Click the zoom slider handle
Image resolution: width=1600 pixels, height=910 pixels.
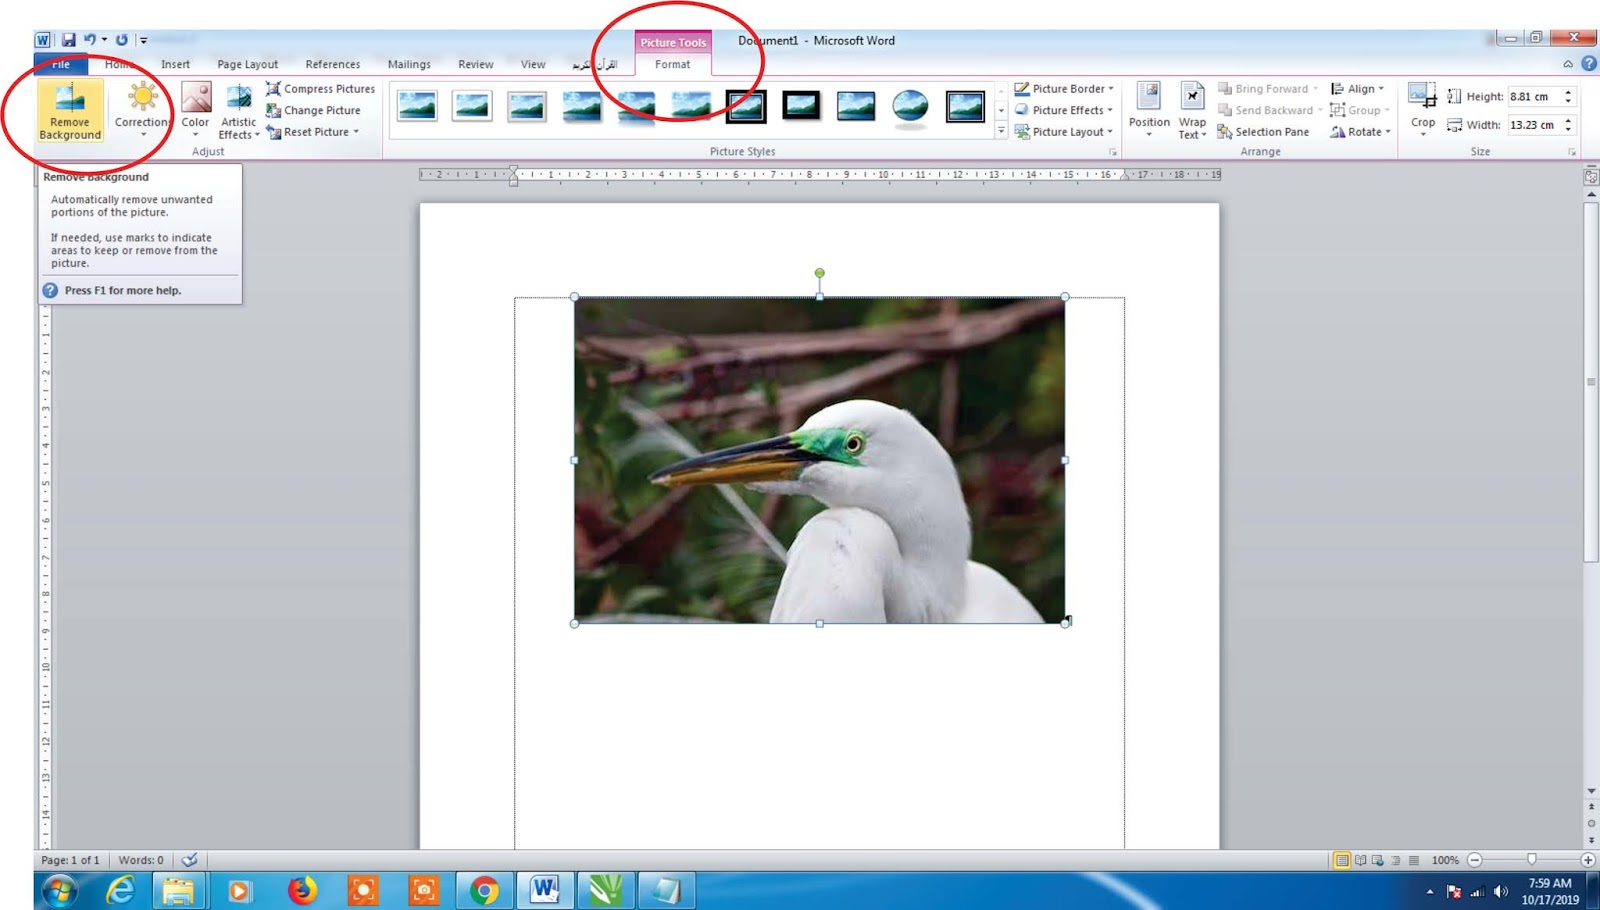(1531, 860)
